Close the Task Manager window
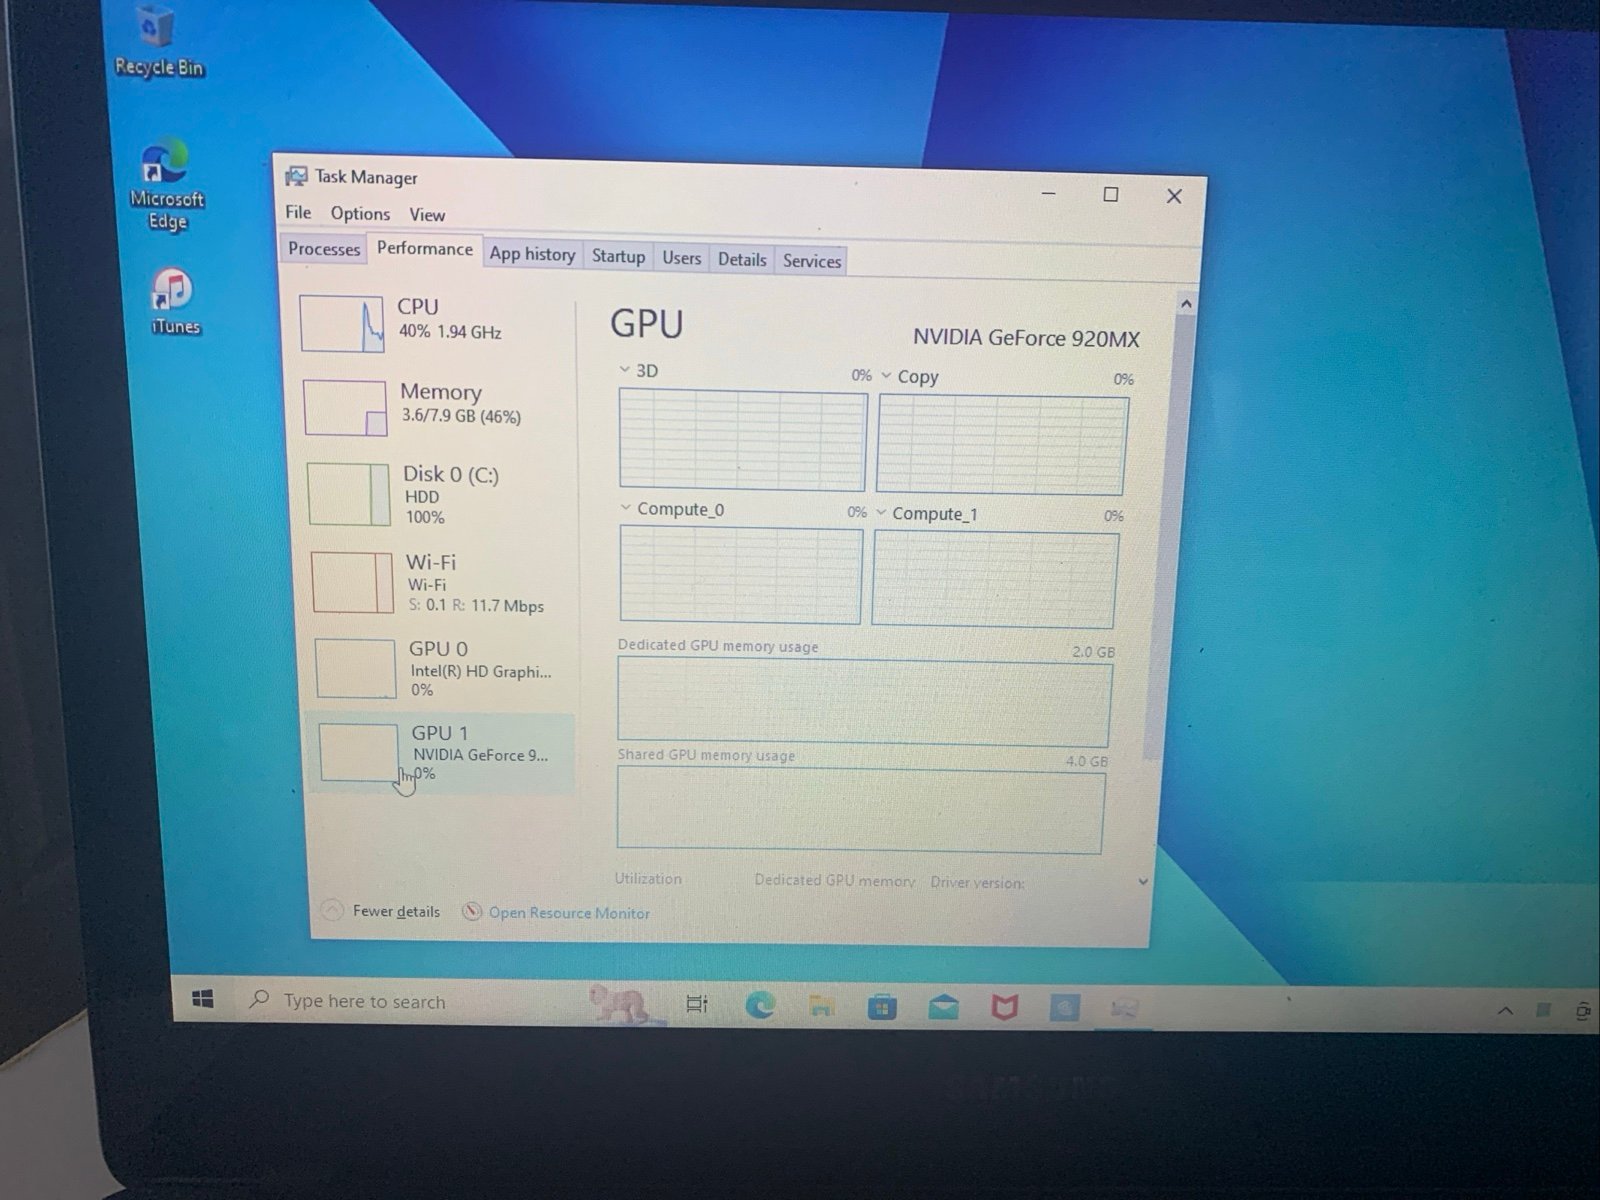Screen dimensions: 1600x1200 [x=1174, y=196]
